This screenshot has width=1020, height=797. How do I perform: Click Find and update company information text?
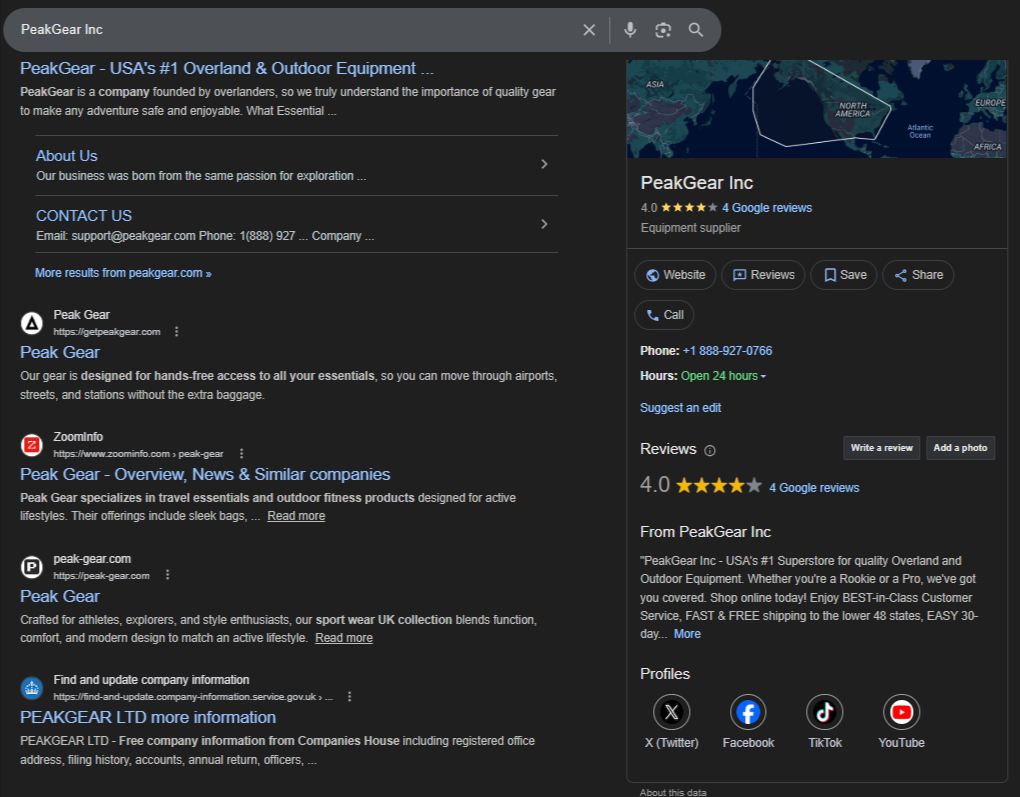coord(151,680)
